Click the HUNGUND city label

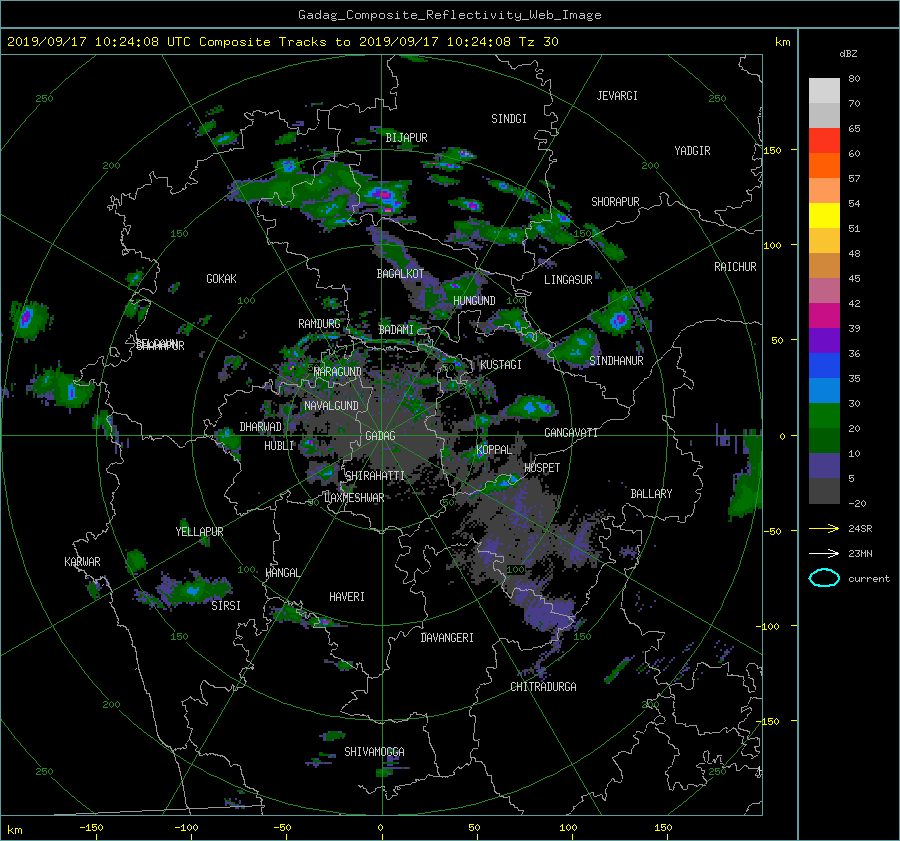click(474, 300)
